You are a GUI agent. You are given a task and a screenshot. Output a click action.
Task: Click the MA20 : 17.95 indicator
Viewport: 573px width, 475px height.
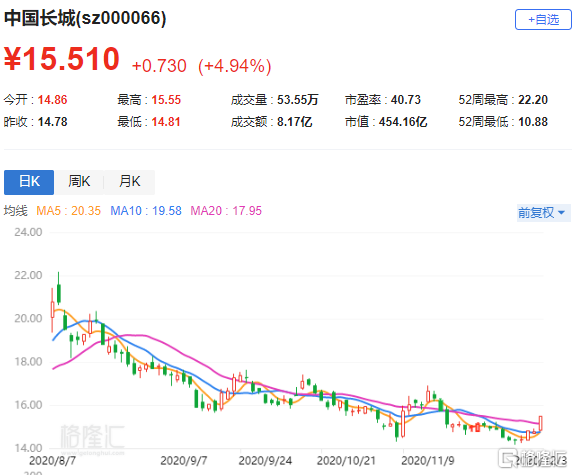(x=226, y=211)
